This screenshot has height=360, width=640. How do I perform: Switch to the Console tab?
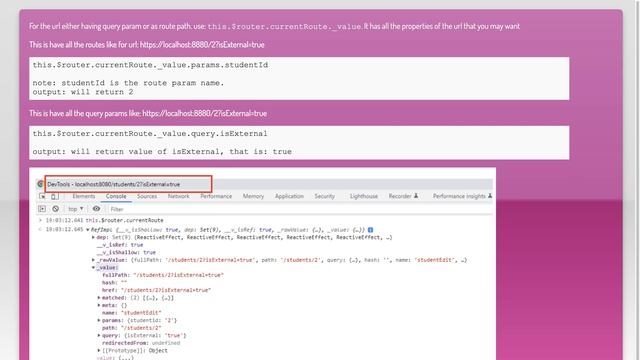[116, 196]
